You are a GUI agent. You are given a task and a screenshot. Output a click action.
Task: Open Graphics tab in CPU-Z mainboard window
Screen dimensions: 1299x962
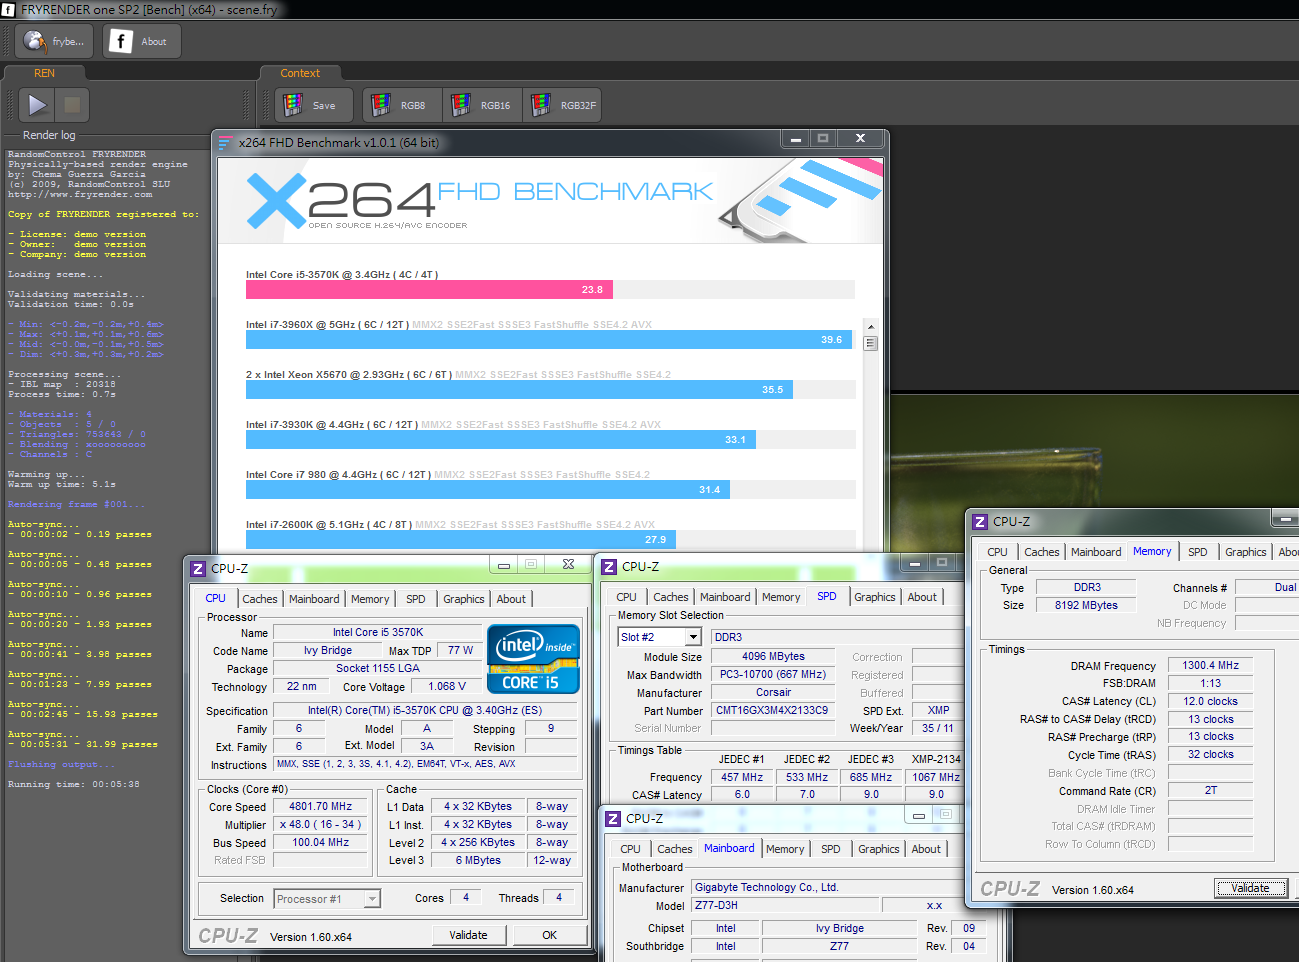[879, 849]
